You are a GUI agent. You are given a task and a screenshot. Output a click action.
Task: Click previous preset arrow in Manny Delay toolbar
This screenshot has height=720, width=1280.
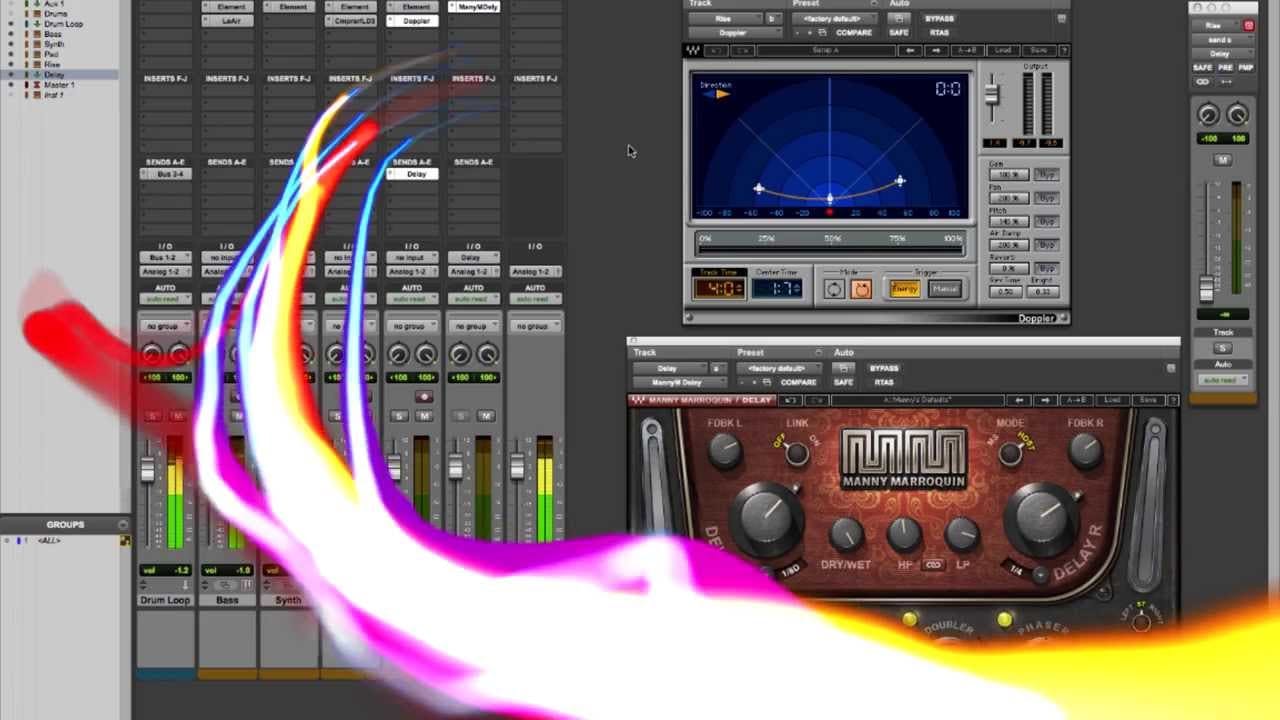pos(1018,400)
